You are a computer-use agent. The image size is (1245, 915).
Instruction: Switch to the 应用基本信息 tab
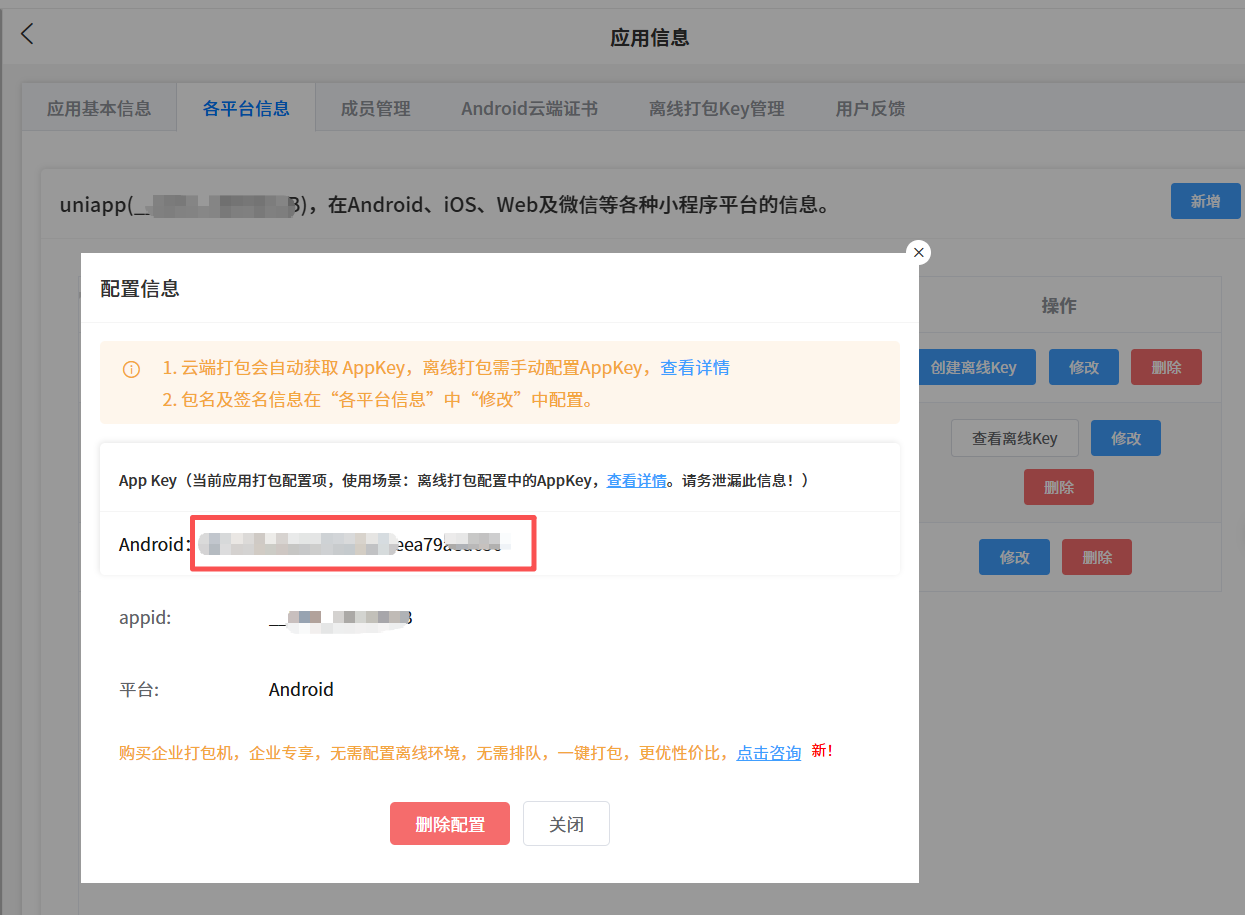point(99,108)
